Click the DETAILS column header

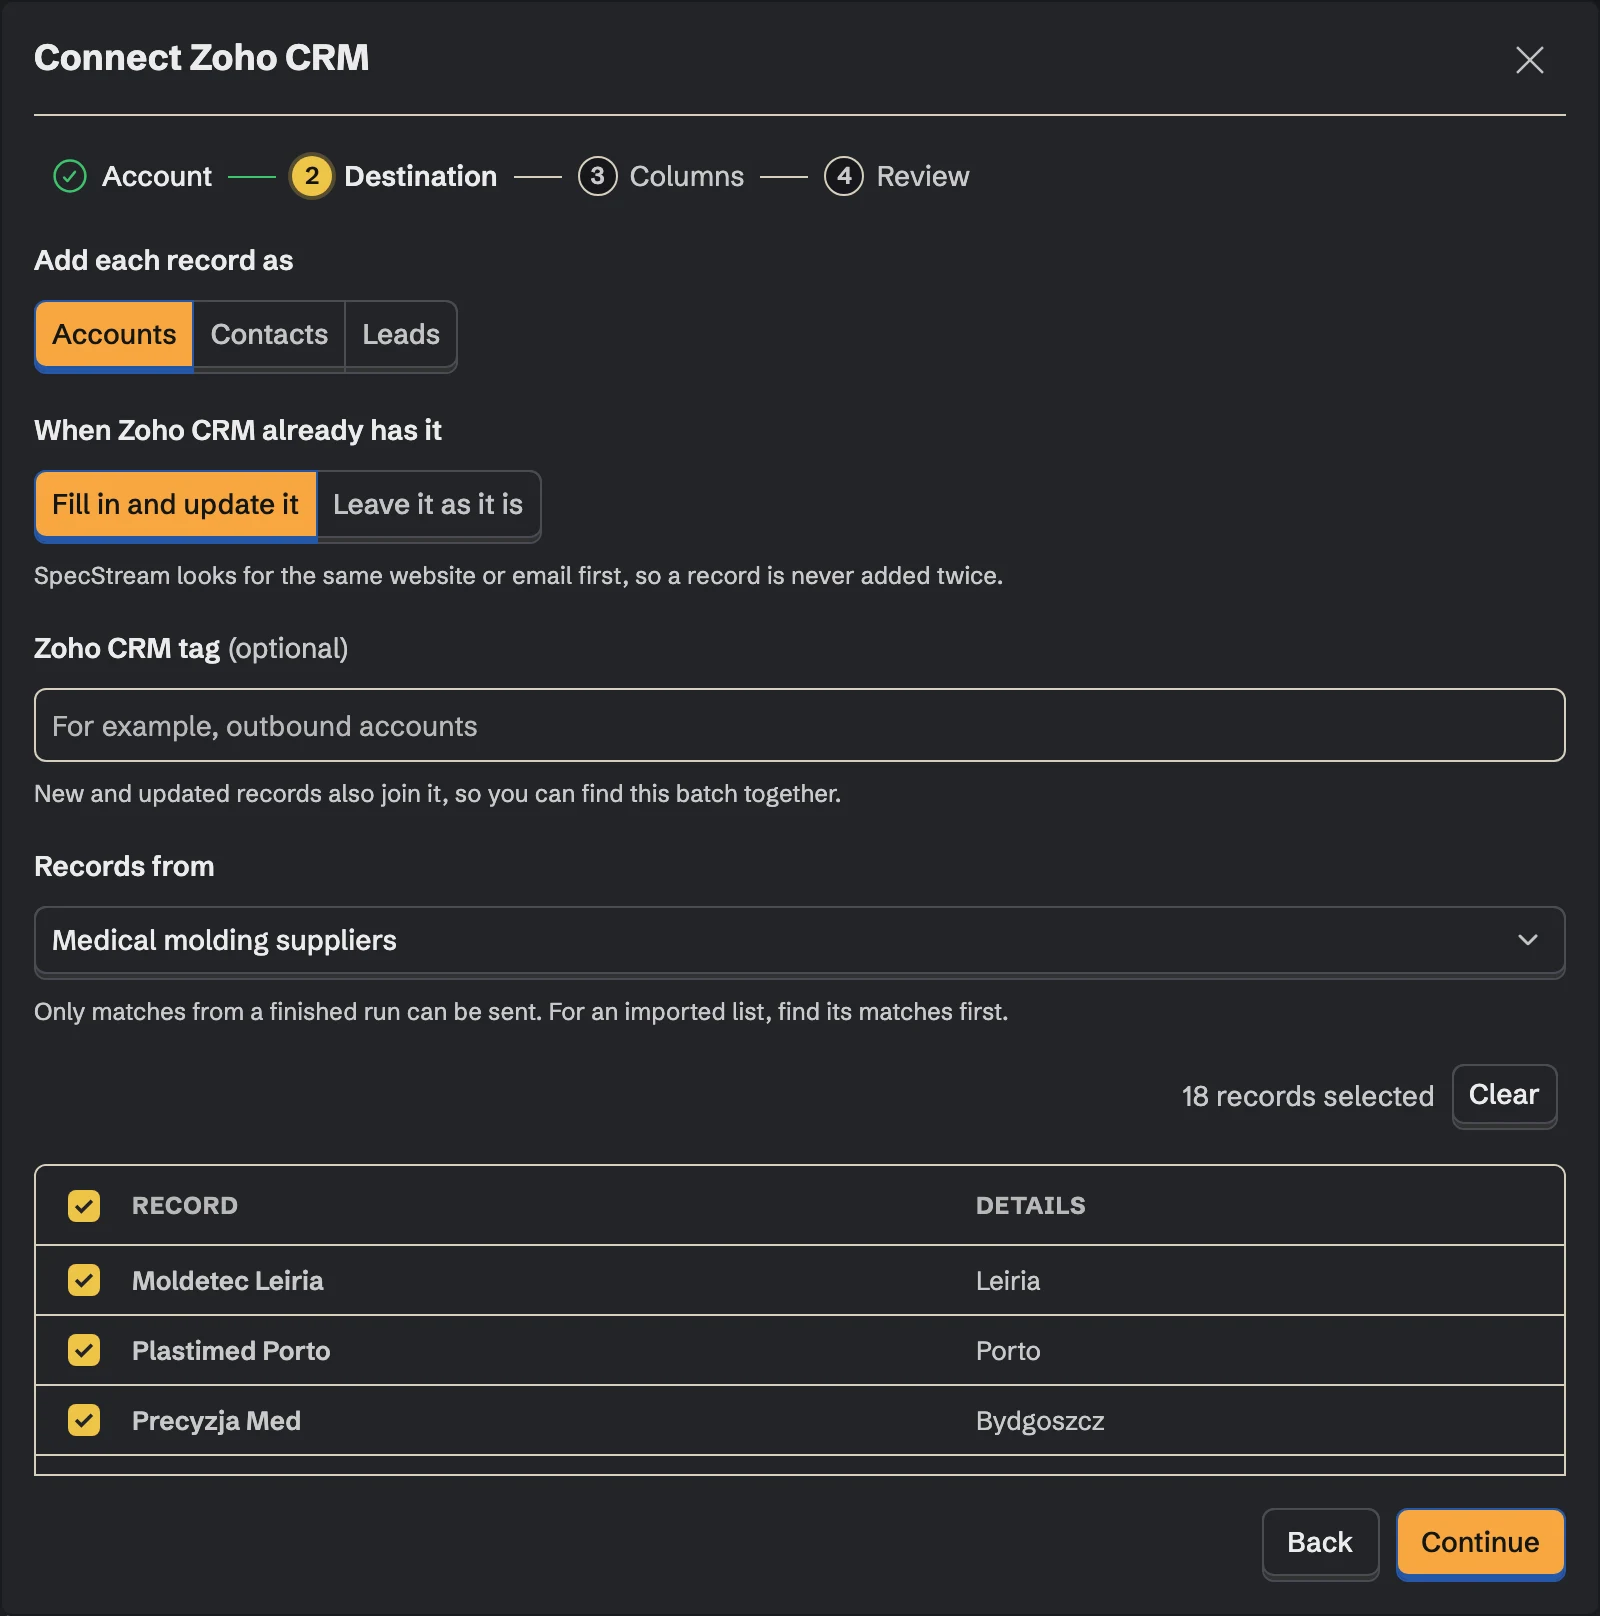(x=1030, y=1206)
